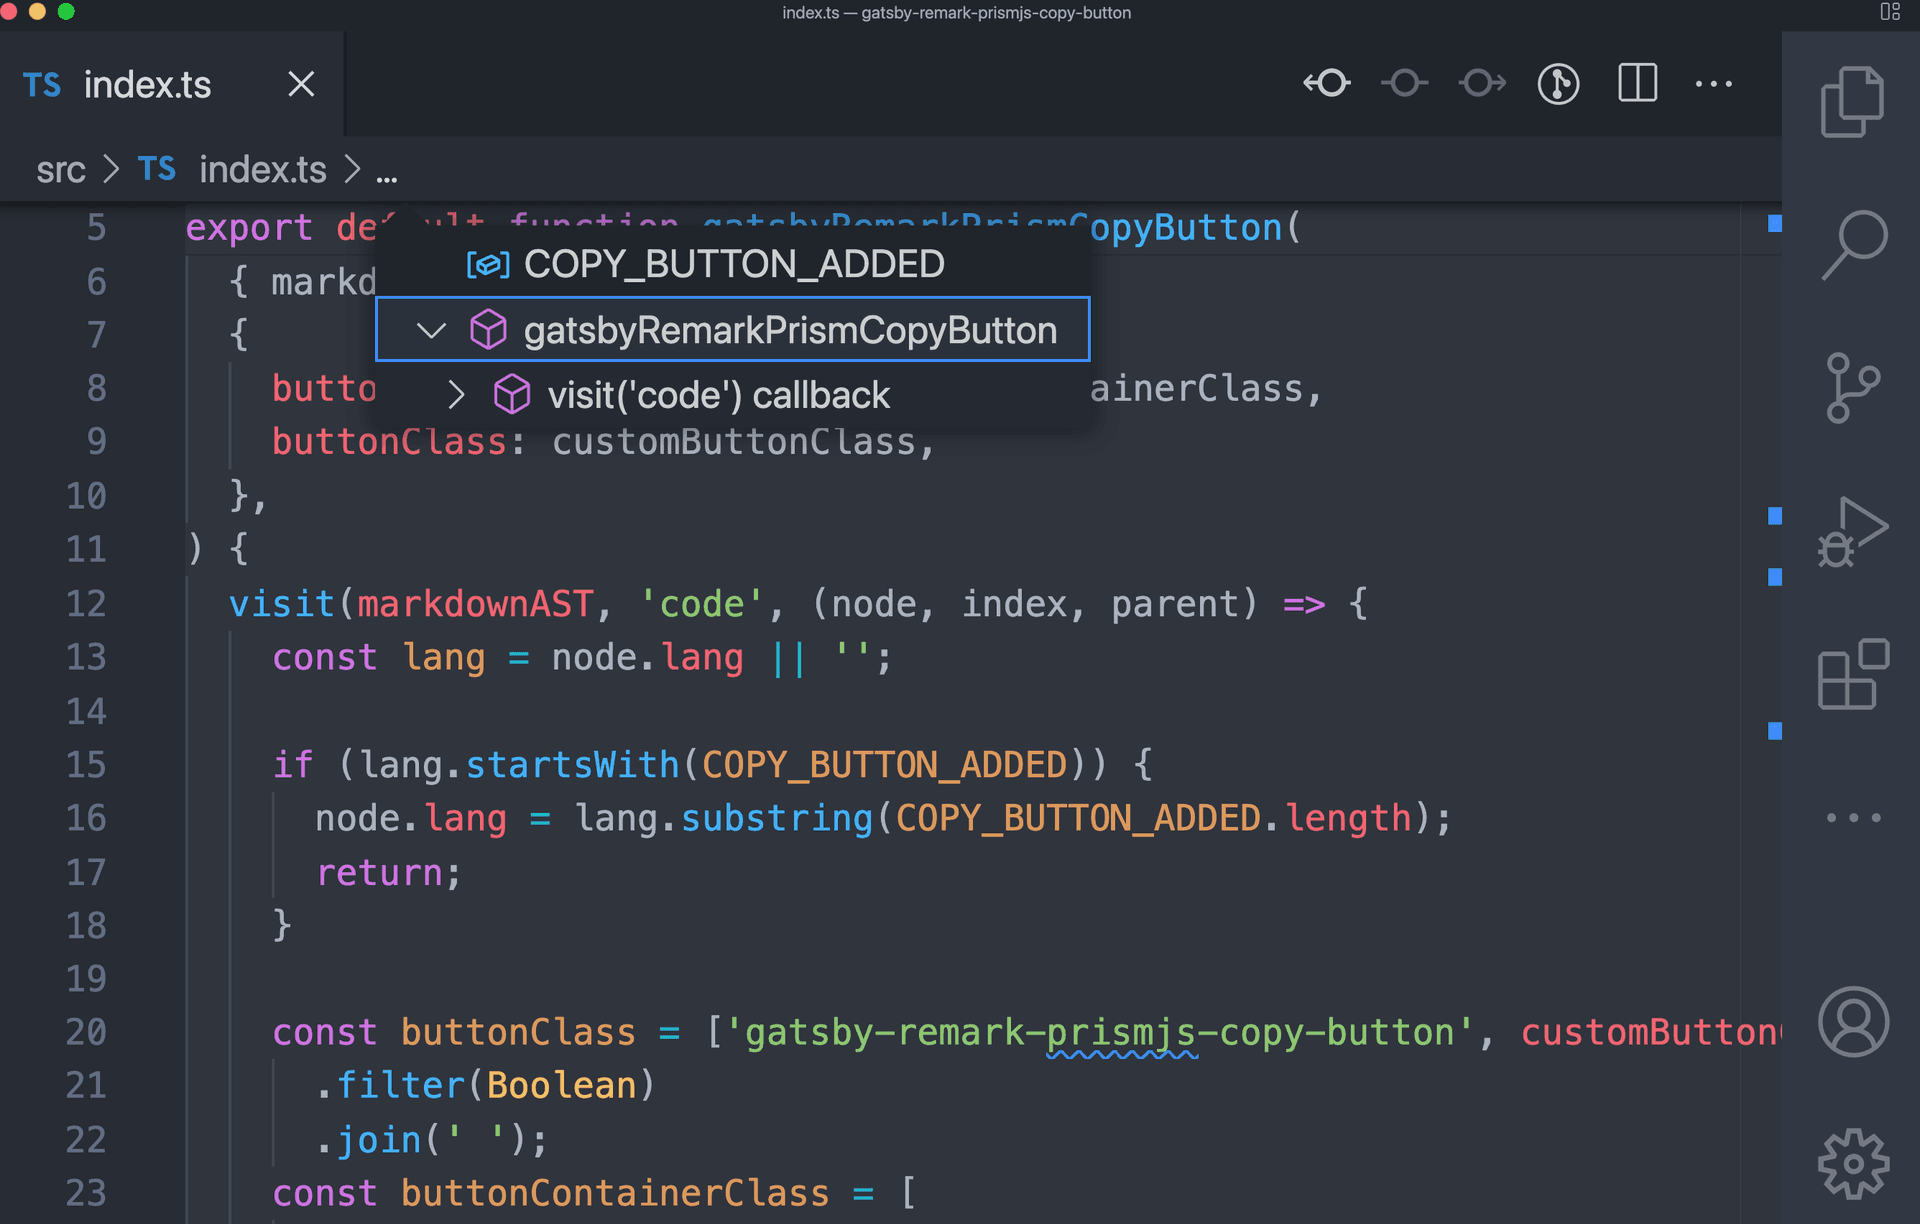
Task: Open the Accounts menu
Action: point(1852,1022)
